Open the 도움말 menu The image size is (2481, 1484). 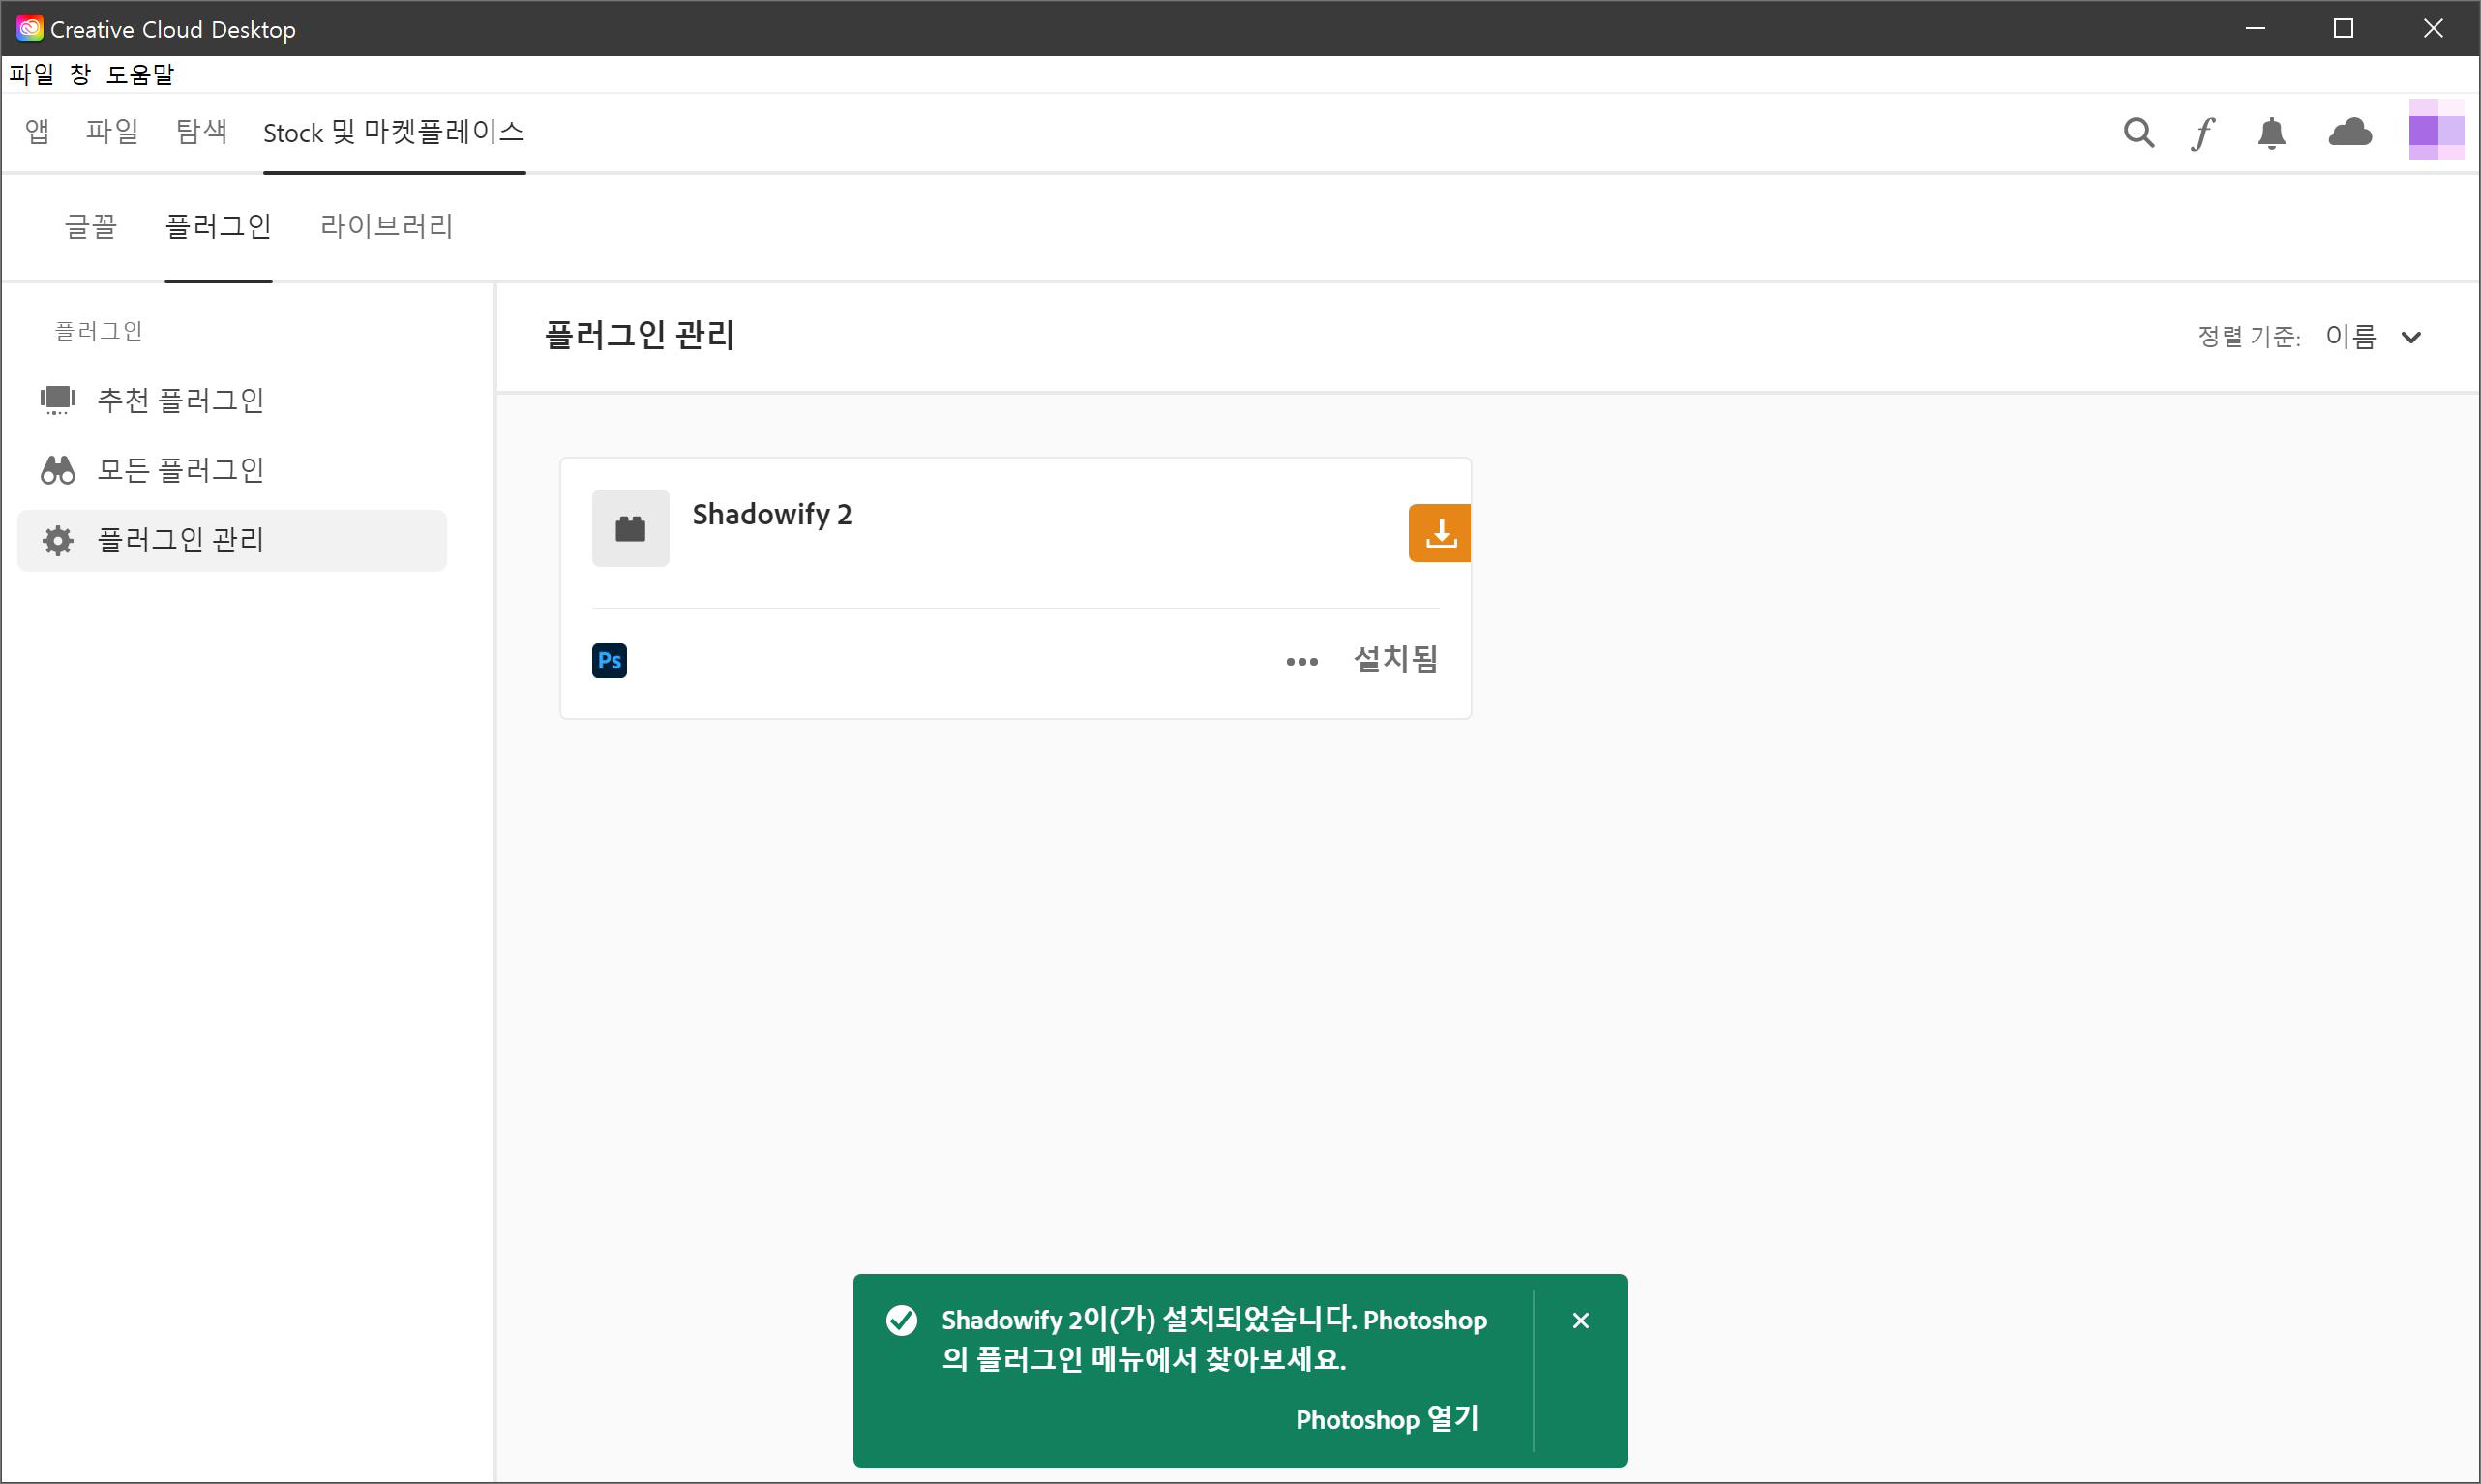(x=140, y=74)
